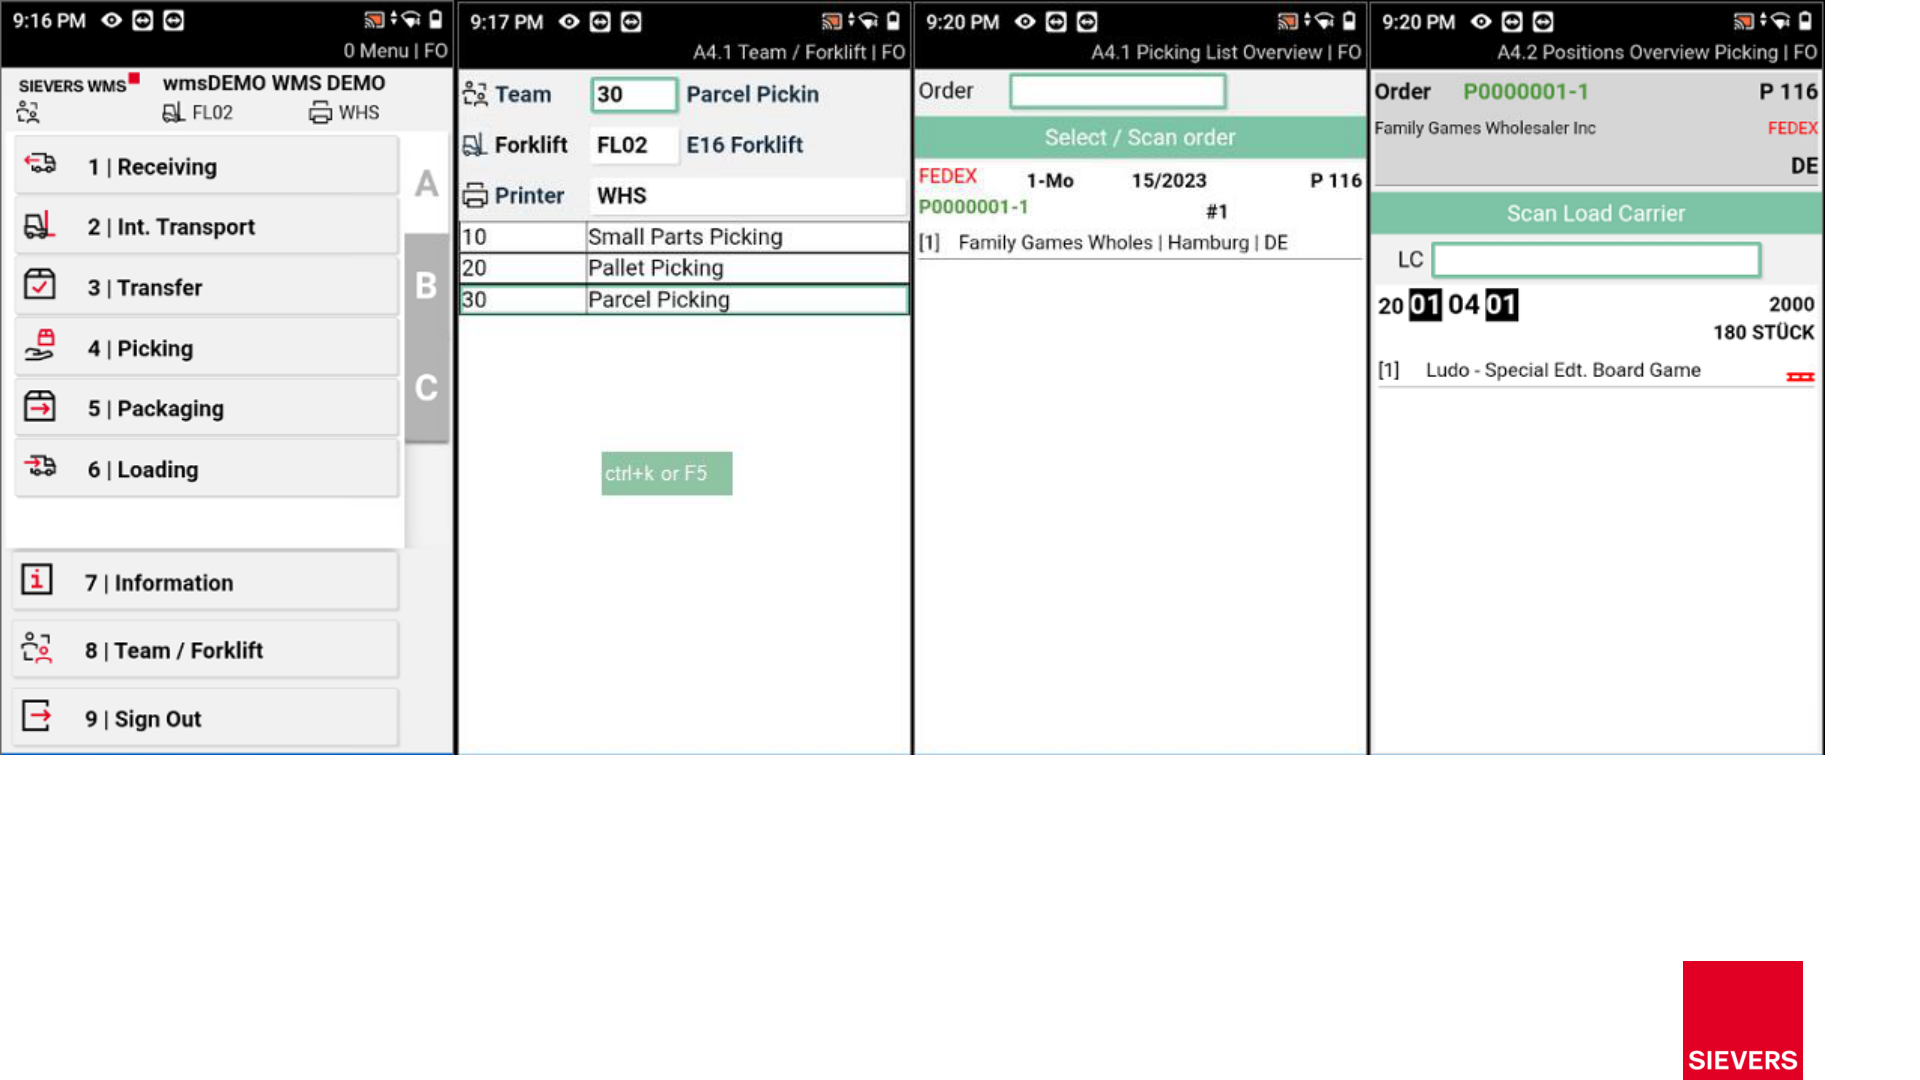The width and height of the screenshot is (1920, 1080).
Task: Click the P 116 value in picking list
Action: pyautogui.click(x=1336, y=180)
